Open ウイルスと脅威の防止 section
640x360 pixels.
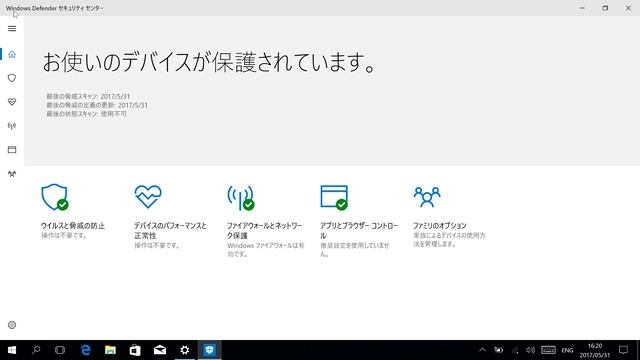tap(73, 226)
